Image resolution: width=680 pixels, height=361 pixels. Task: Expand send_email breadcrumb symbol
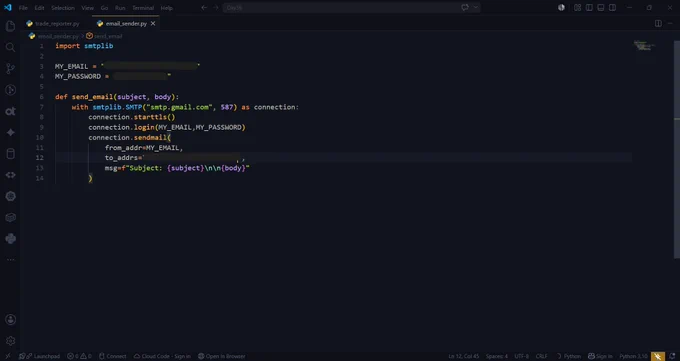coord(104,36)
